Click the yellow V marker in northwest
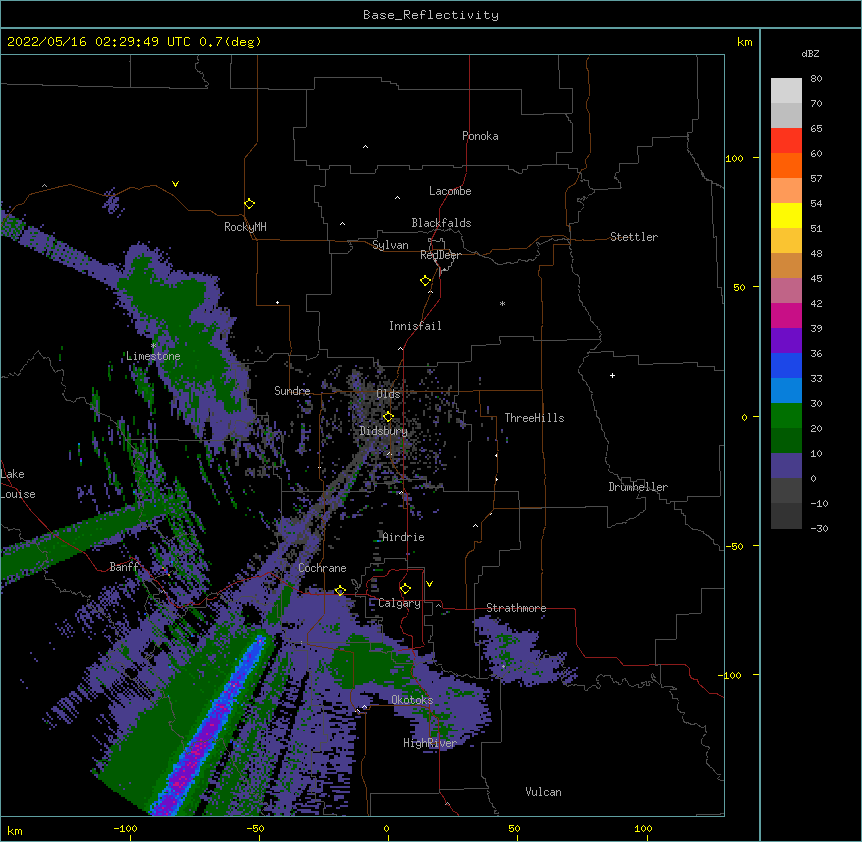 click(x=175, y=184)
